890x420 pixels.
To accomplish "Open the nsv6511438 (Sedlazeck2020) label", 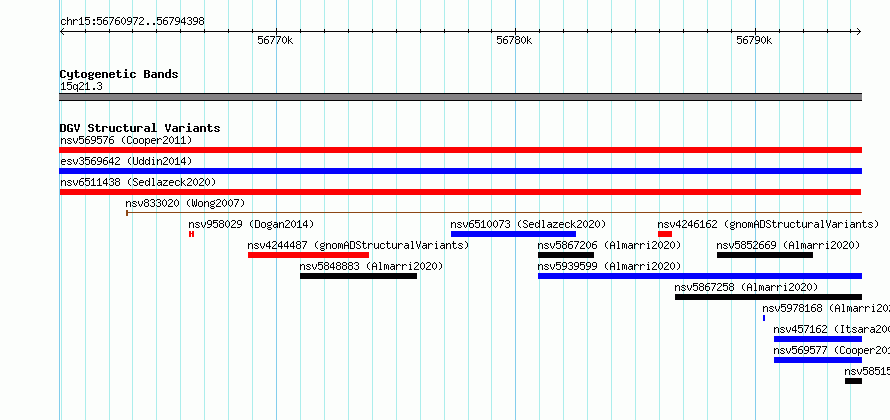I will click(x=138, y=182).
